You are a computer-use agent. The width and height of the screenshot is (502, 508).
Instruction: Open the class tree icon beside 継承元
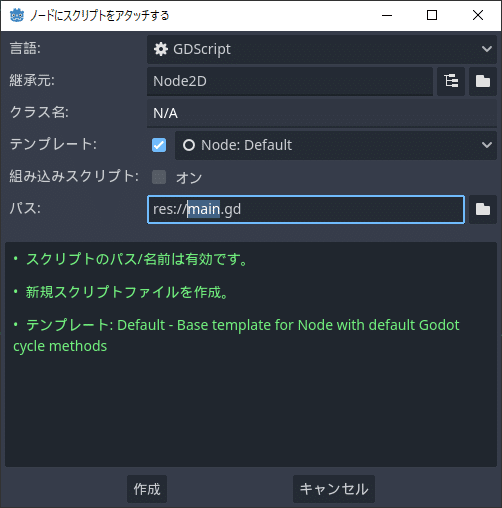point(451,81)
